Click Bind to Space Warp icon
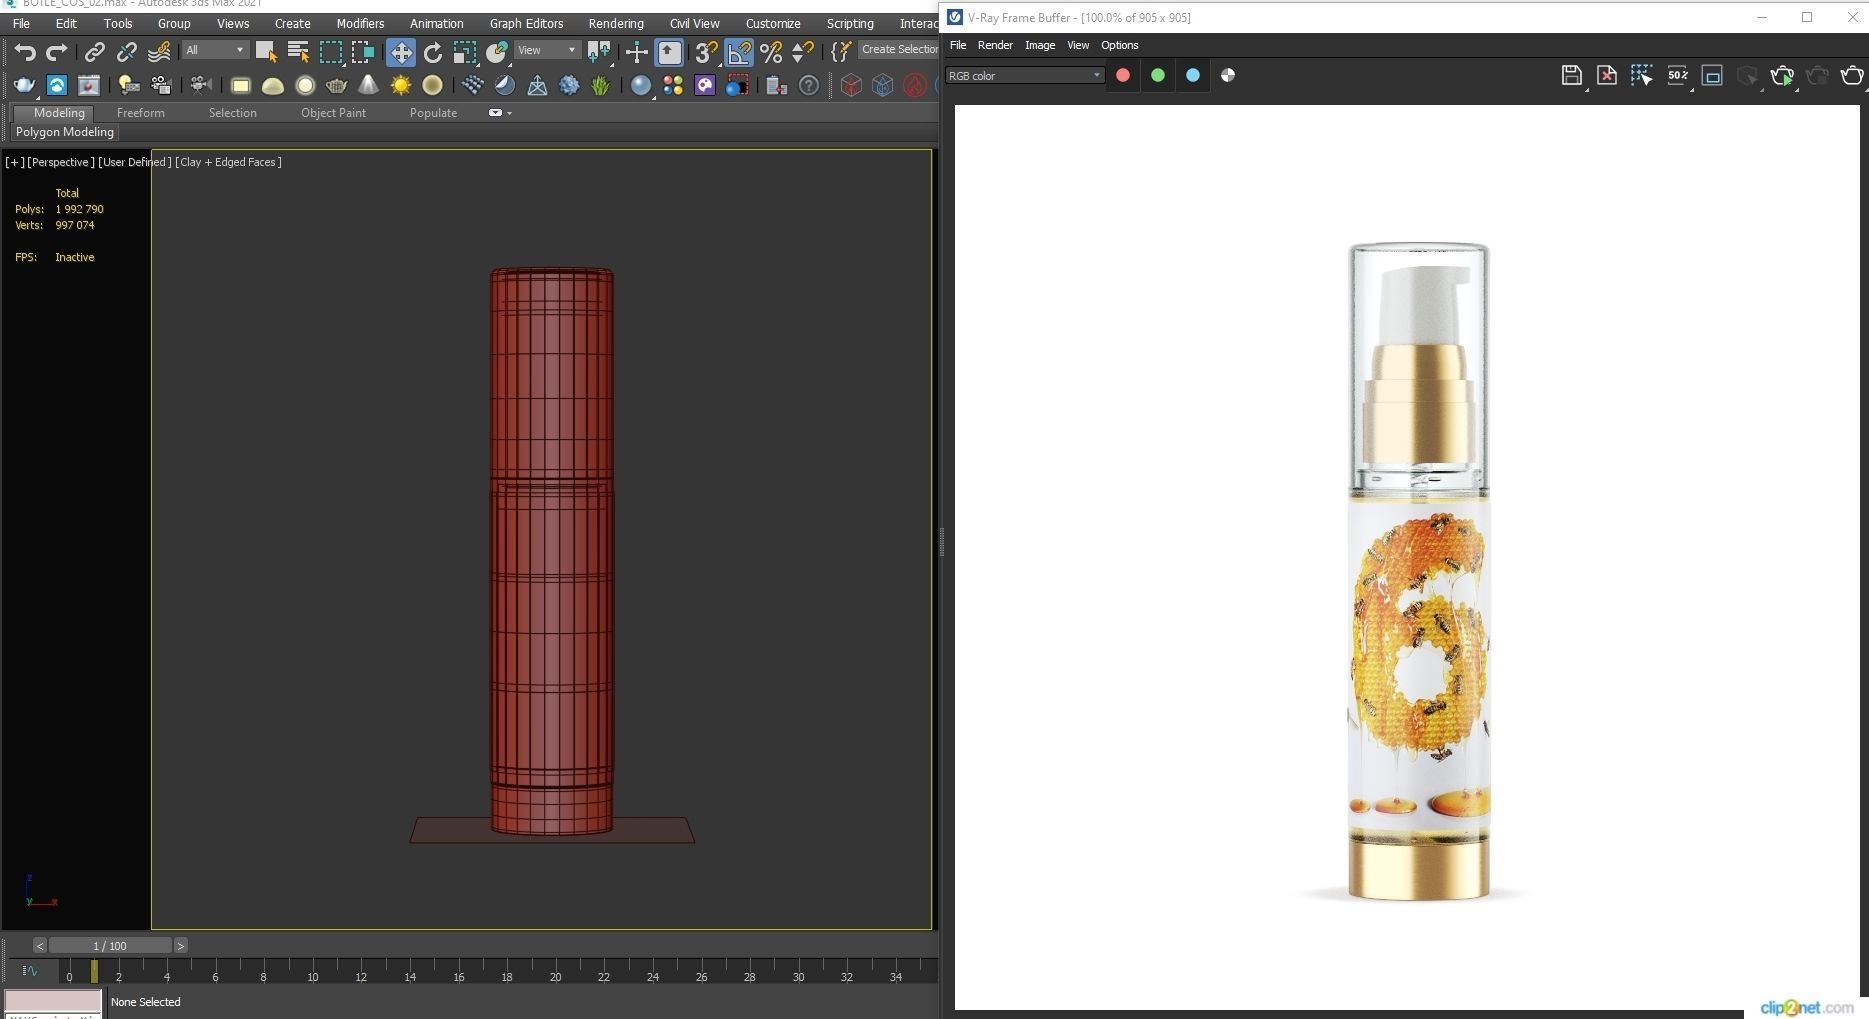This screenshot has width=1869, height=1019. (159, 52)
